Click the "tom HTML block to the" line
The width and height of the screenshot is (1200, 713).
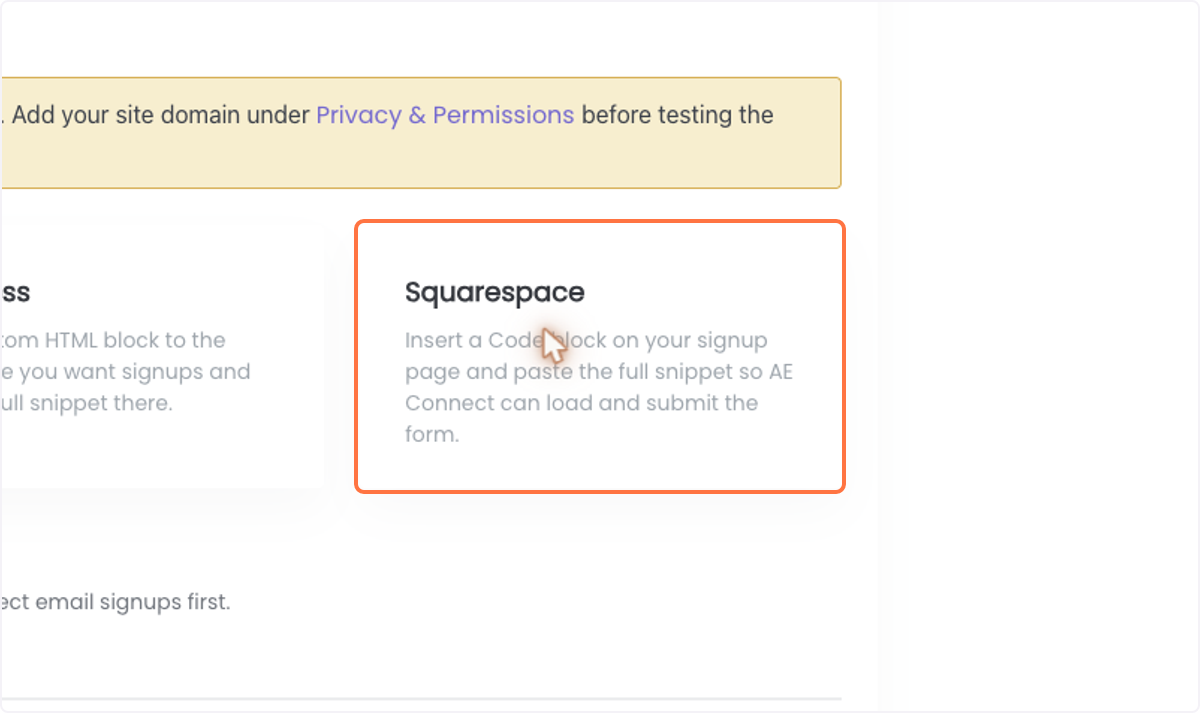coord(113,340)
